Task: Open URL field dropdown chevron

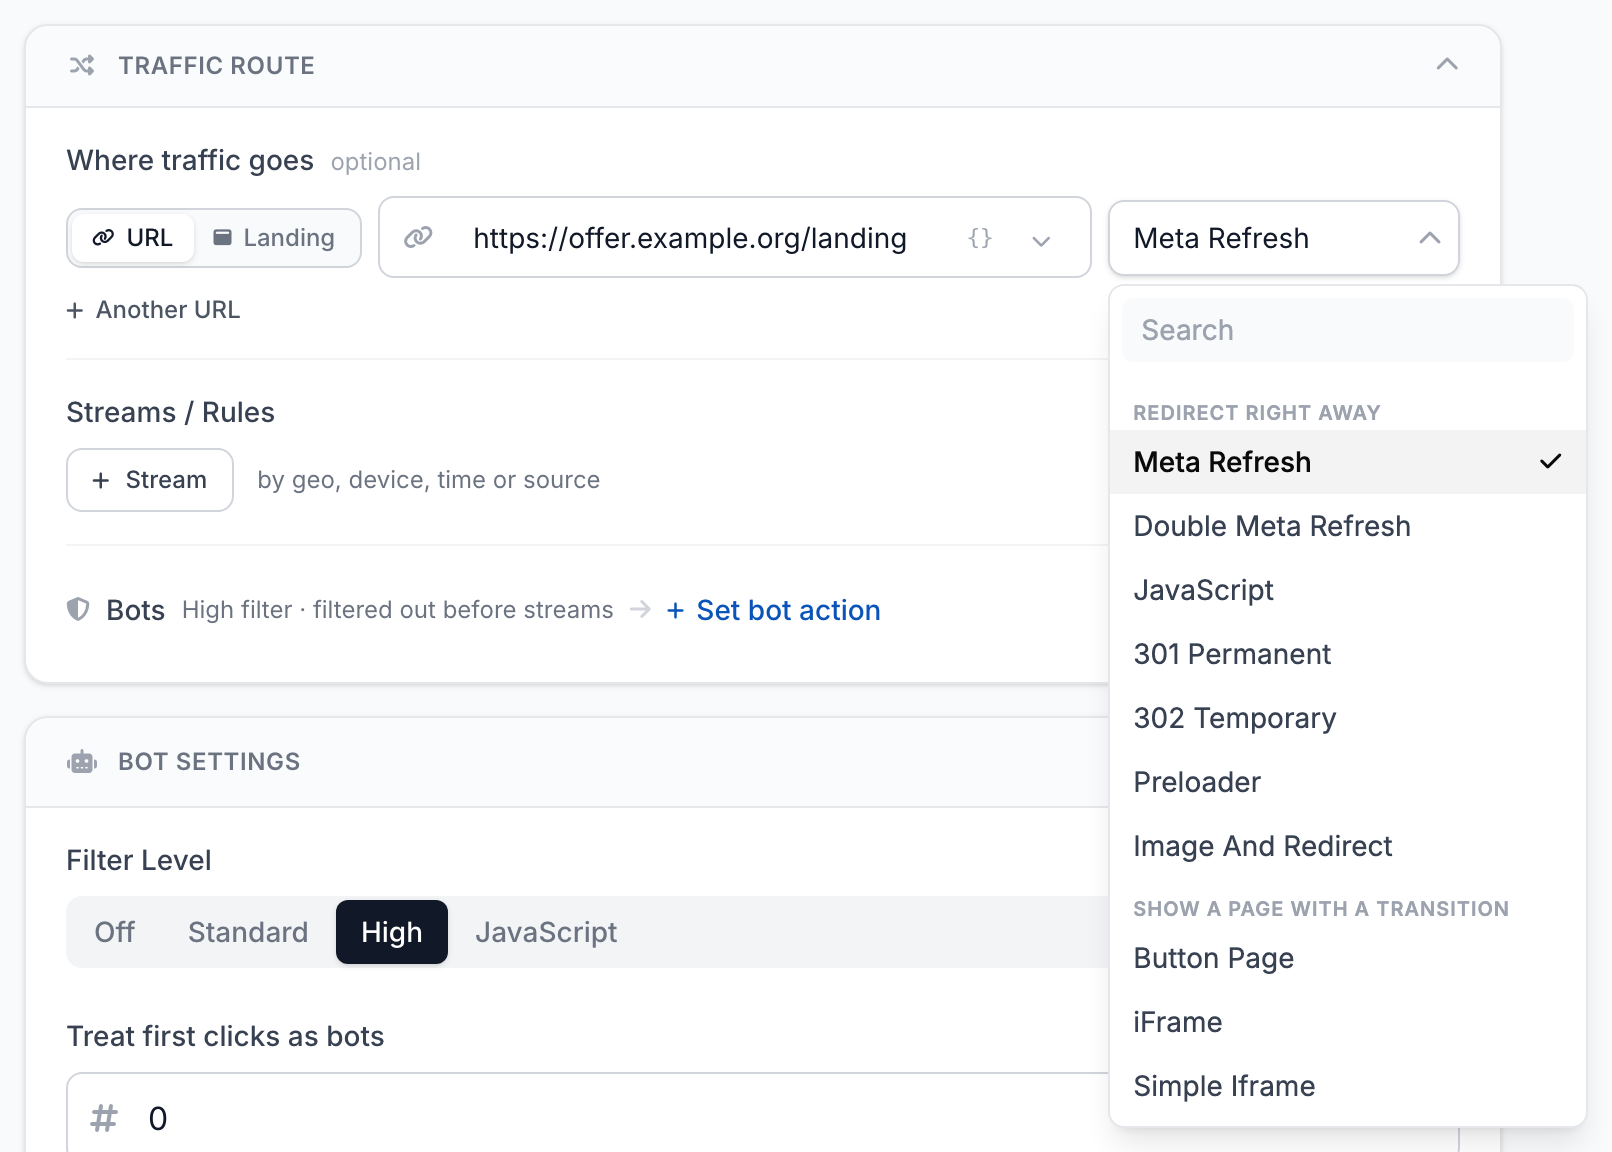Action: 1041,240
